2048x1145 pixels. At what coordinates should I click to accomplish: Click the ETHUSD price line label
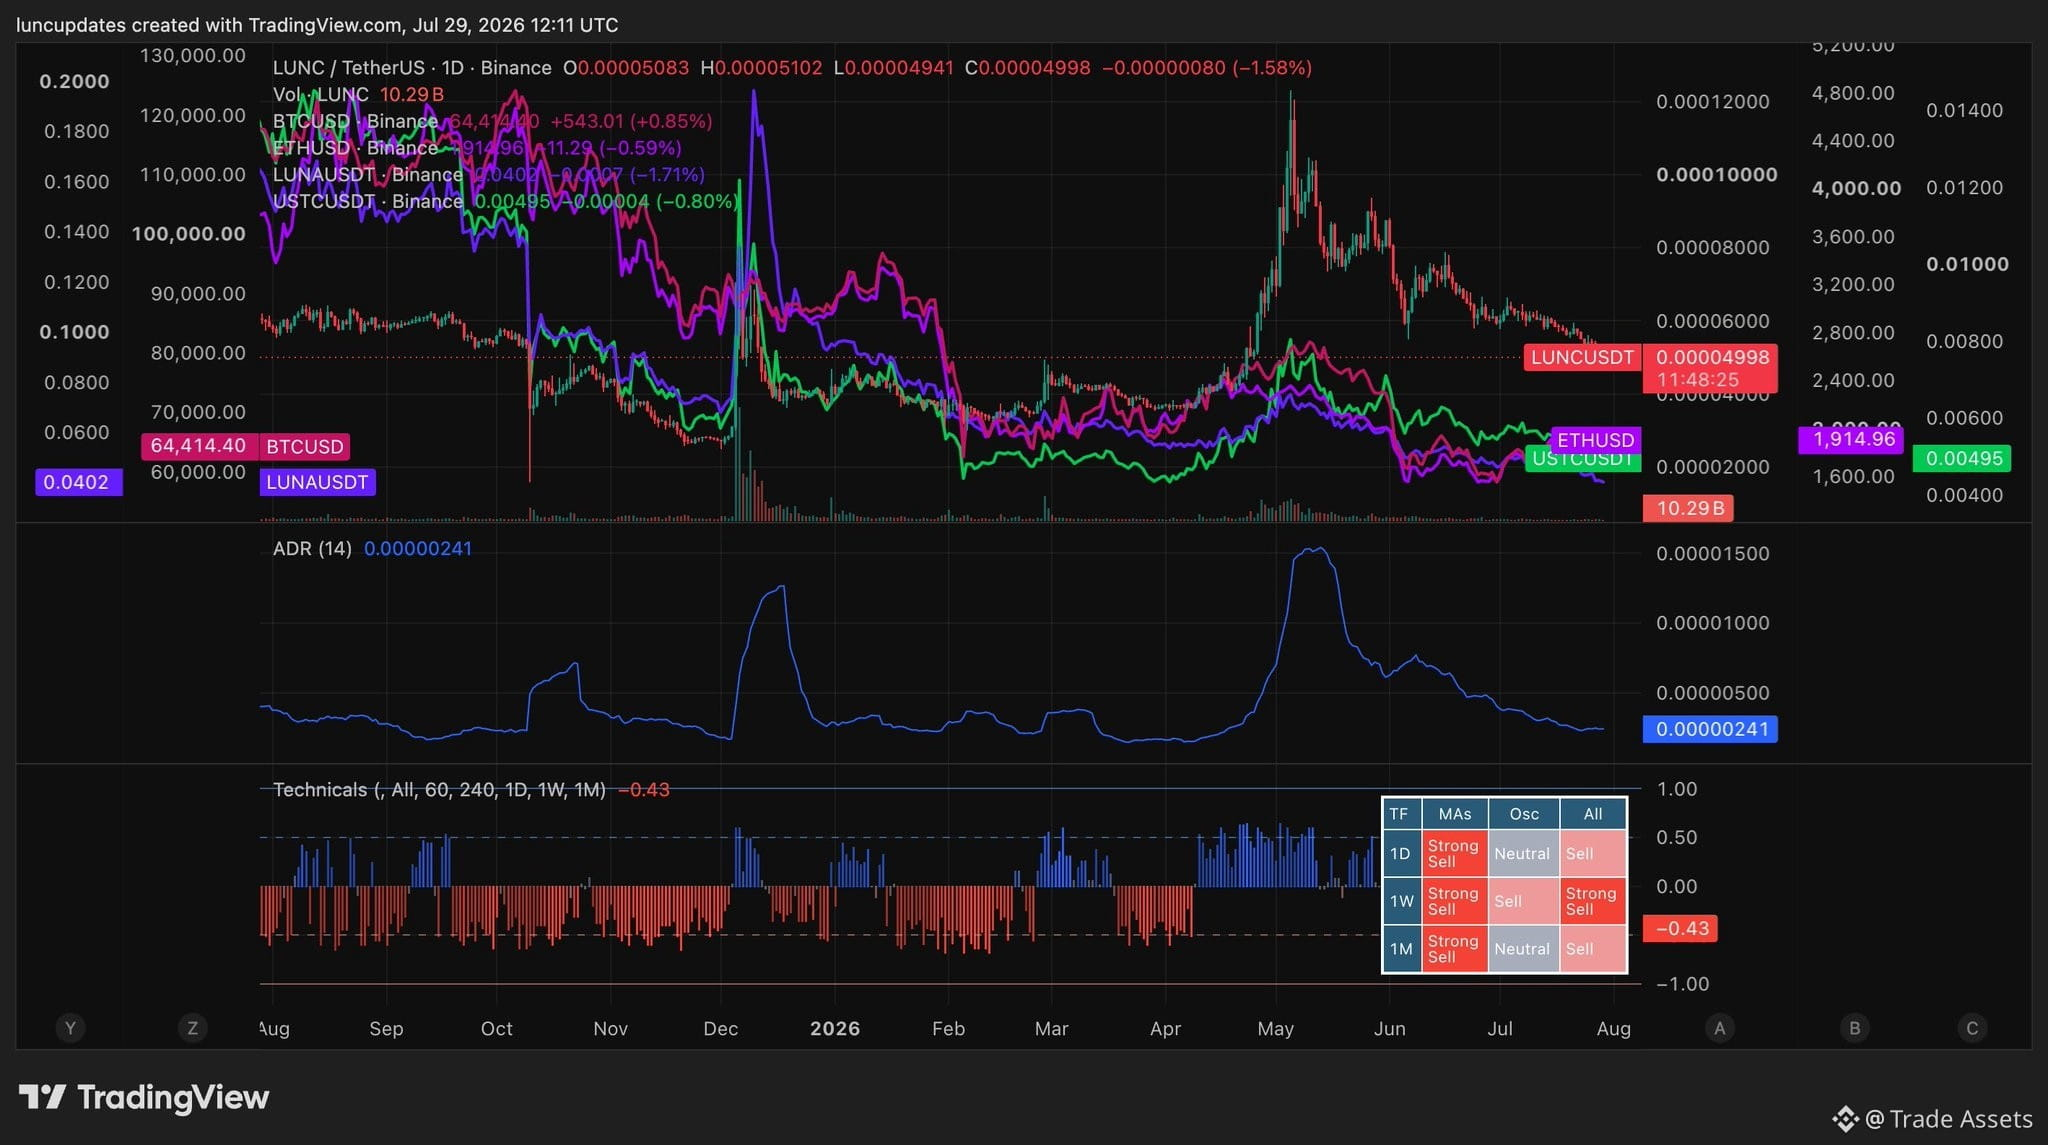1595,440
